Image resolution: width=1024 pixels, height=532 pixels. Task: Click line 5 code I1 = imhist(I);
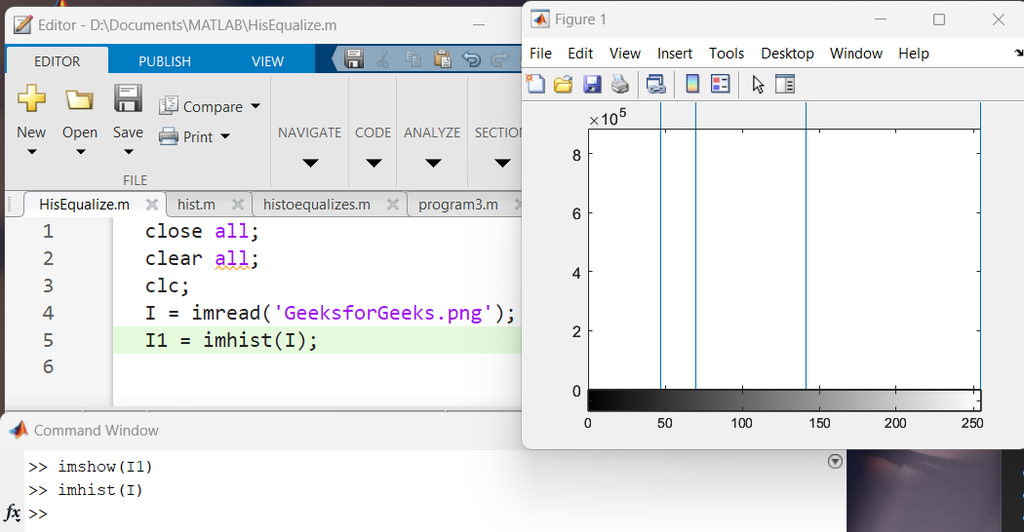click(231, 340)
